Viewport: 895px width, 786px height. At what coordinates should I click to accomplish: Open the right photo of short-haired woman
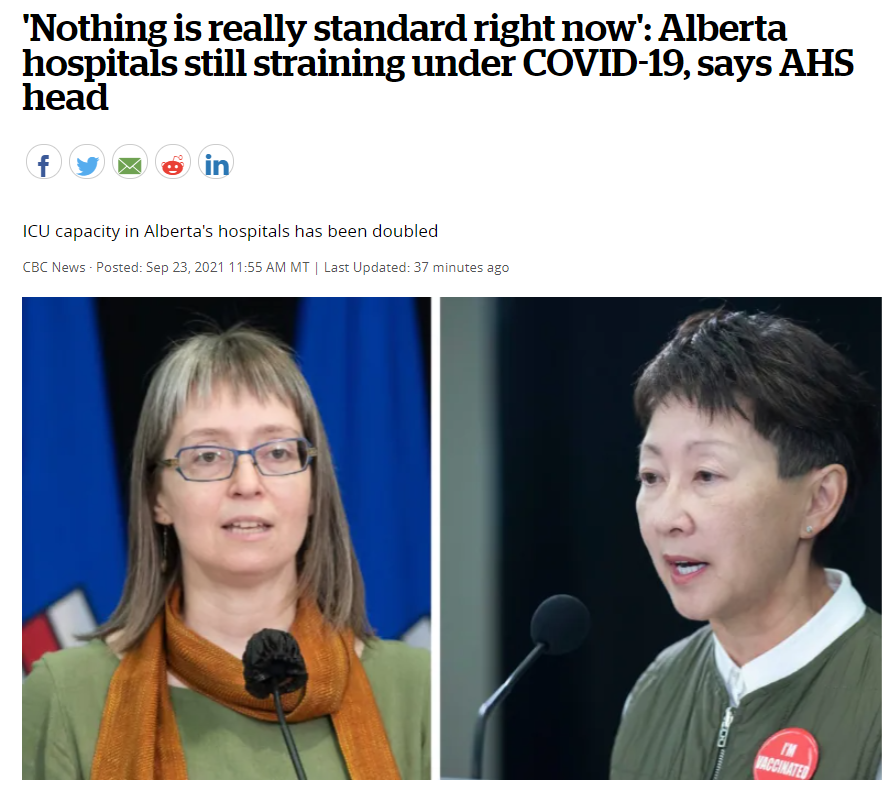tap(660, 538)
